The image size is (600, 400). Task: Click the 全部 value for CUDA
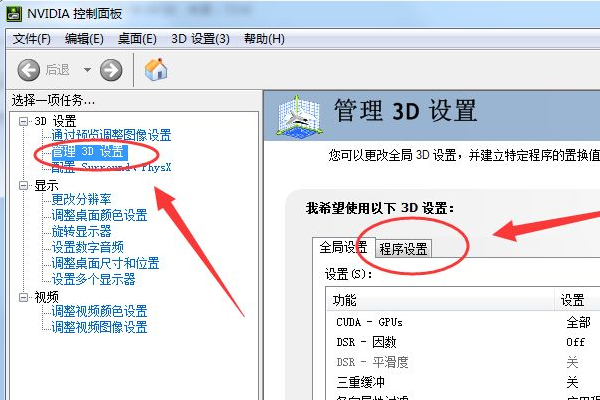[x=578, y=322]
